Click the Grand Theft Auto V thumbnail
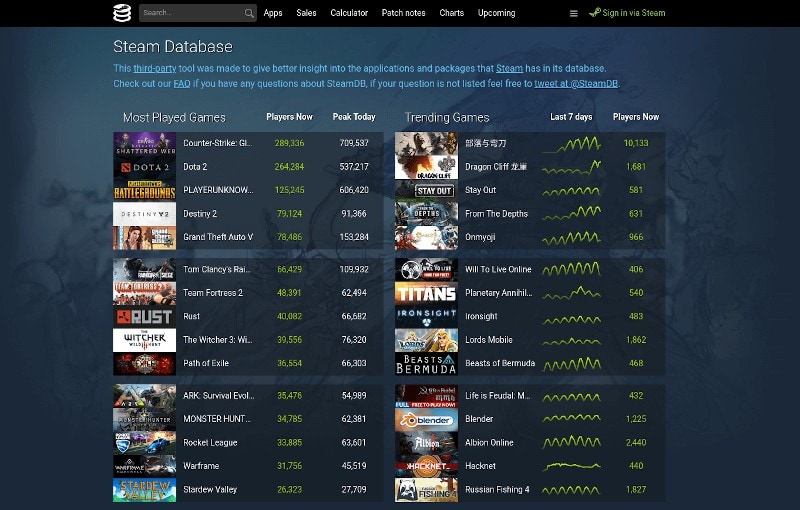 144,238
